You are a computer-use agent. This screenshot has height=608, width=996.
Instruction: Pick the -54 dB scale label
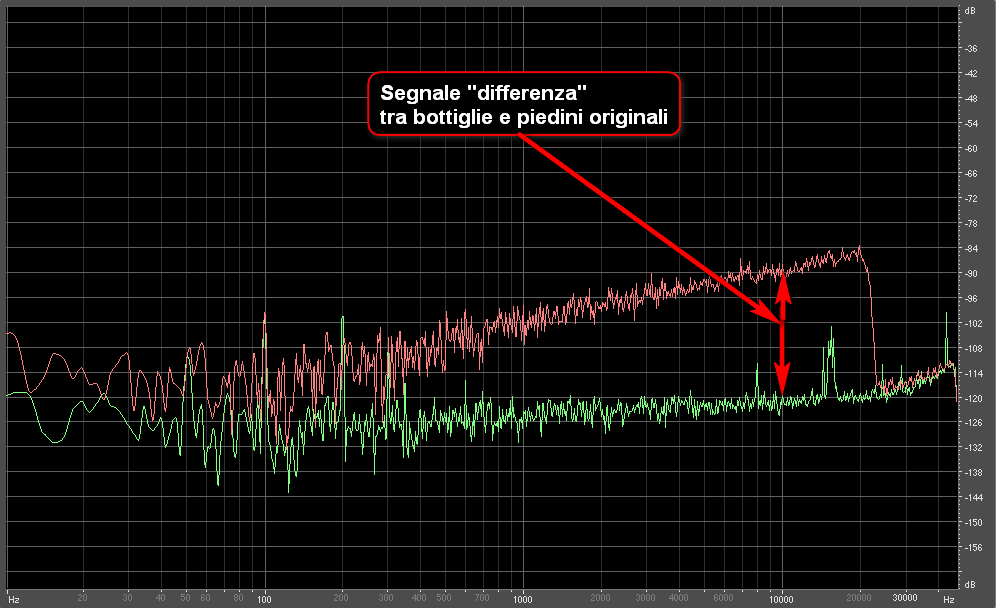pyautogui.click(x=971, y=124)
